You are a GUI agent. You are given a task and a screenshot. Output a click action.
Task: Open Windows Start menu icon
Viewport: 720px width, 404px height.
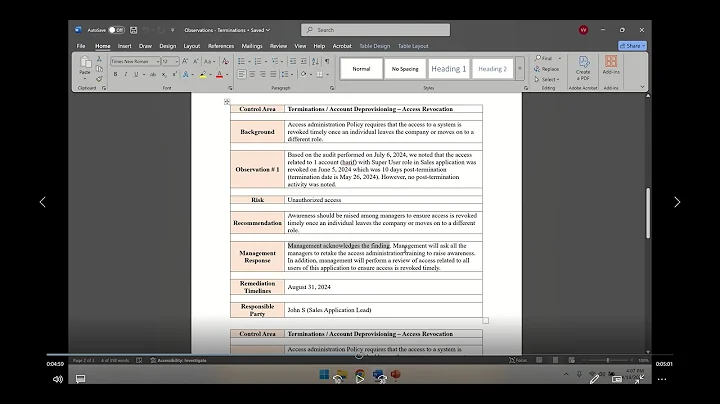(x=324, y=375)
